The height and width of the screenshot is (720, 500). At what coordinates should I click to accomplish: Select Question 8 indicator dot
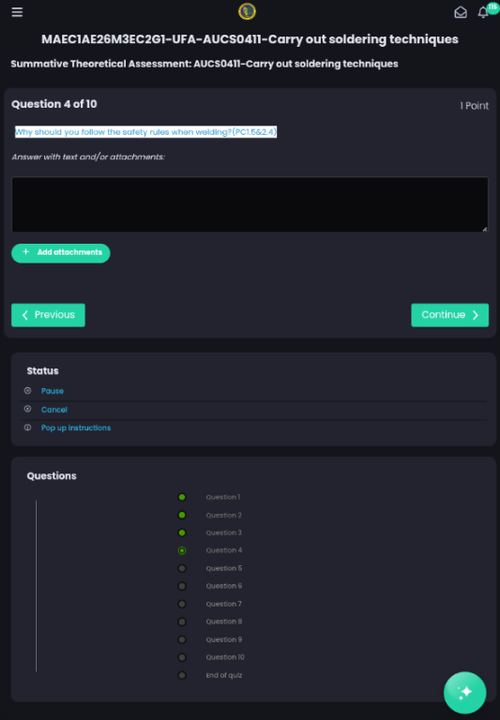182,622
